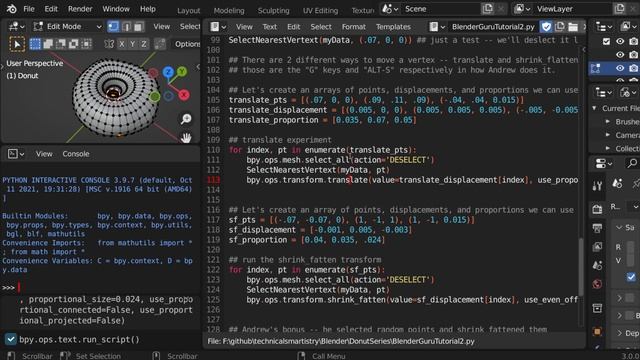Click the pan view hand icon
Image resolution: width=640 pixels, height=360 pixels.
click(186, 138)
